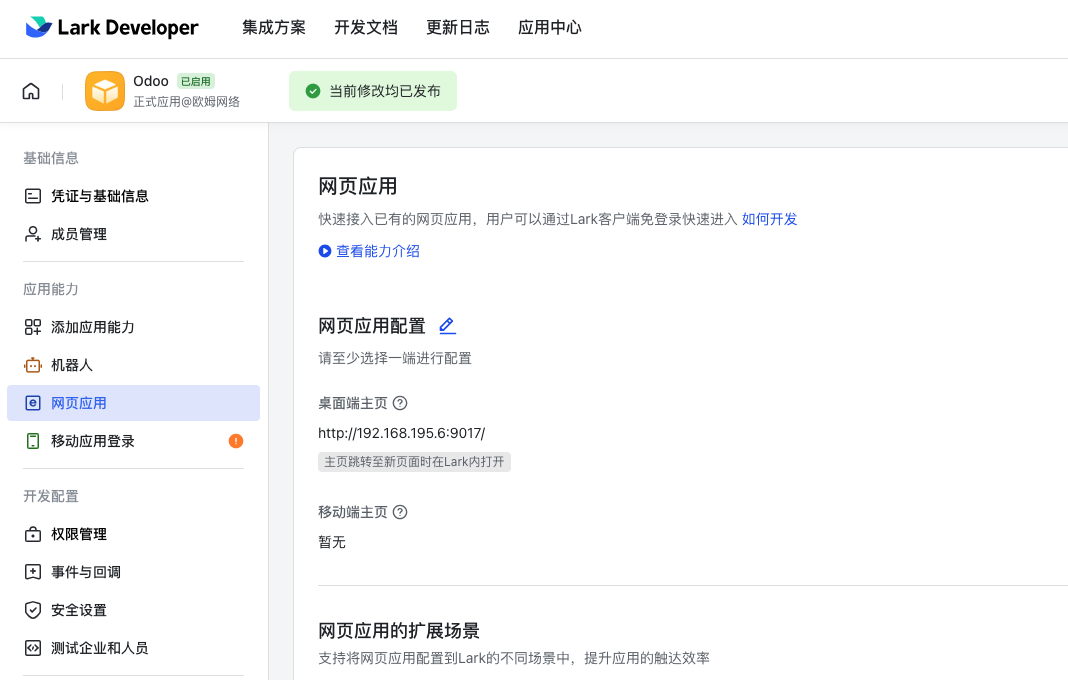
Task: Follow the 如何开发 link
Action: (x=770, y=219)
